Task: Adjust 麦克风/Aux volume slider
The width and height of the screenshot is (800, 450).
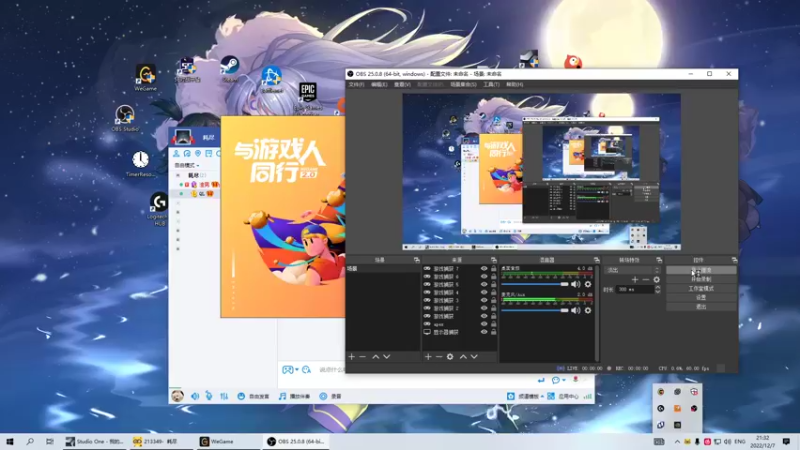Action: coord(535,310)
